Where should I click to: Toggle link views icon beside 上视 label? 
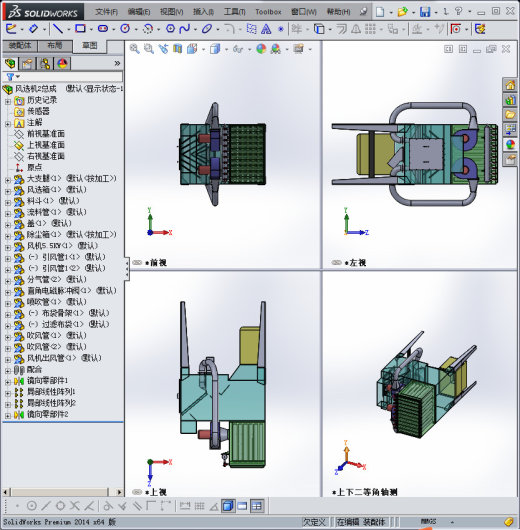tap(137, 492)
